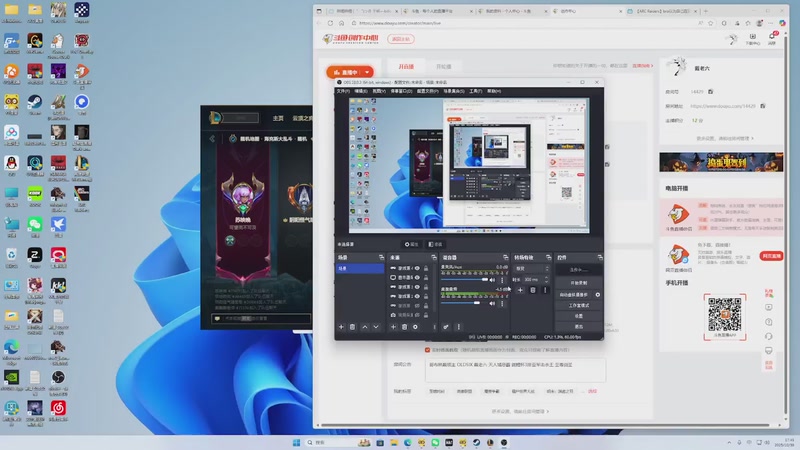This screenshot has width=800, height=450.
Task: Add page to browser favorites star
Action: tap(711, 23)
